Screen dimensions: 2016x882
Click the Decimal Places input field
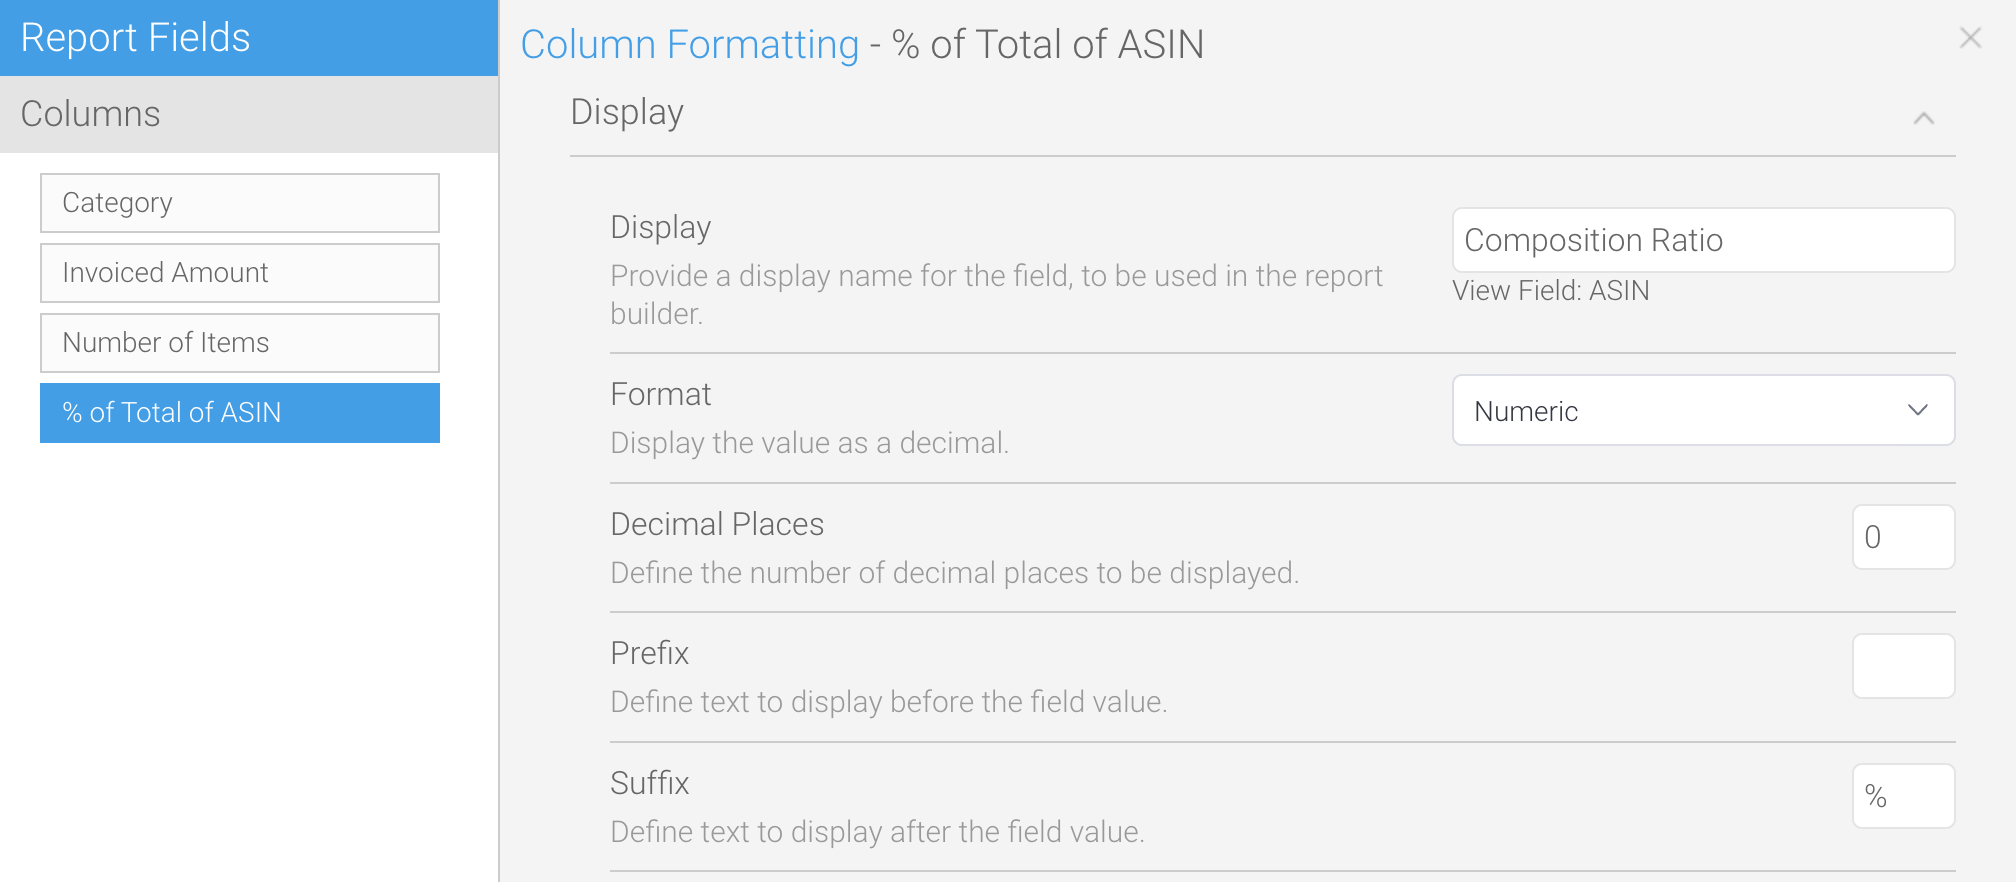[x=1903, y=537]
